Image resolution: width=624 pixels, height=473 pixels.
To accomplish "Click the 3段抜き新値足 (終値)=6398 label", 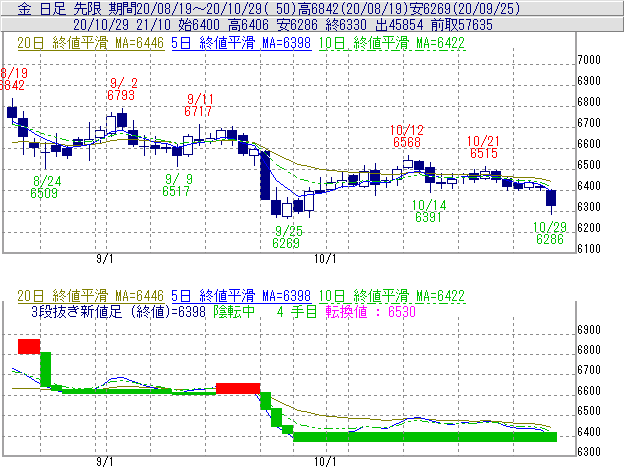I will pyautogui.click(x=119, y=311).
